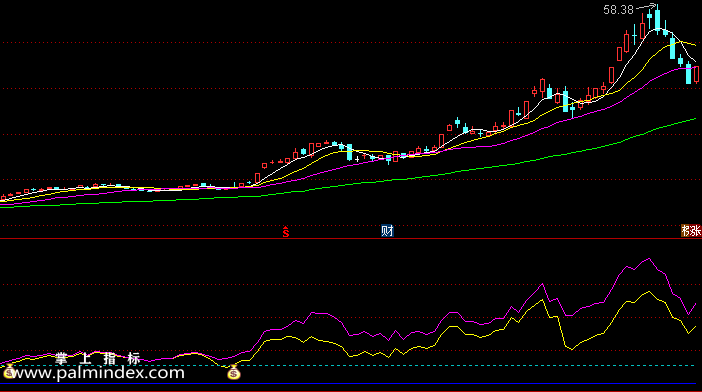Click the blue 财 info marker

[x=387, y=231]
